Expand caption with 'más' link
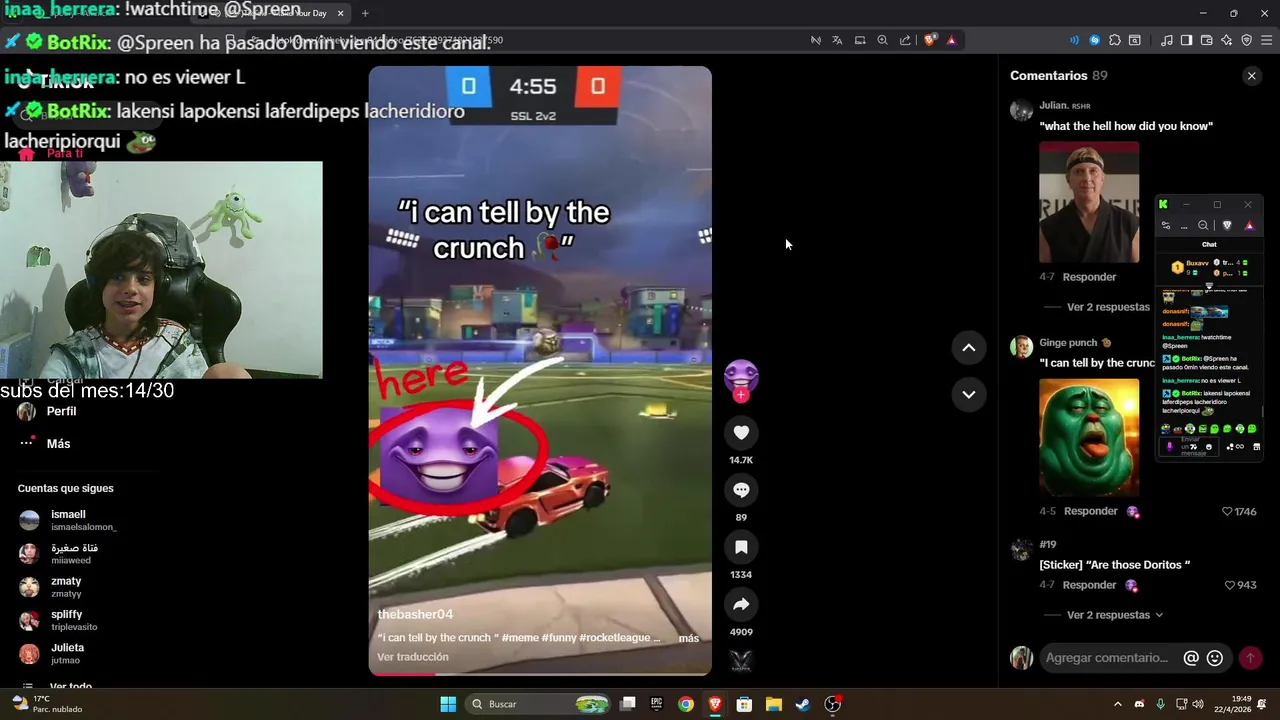 tap(689, 638)
